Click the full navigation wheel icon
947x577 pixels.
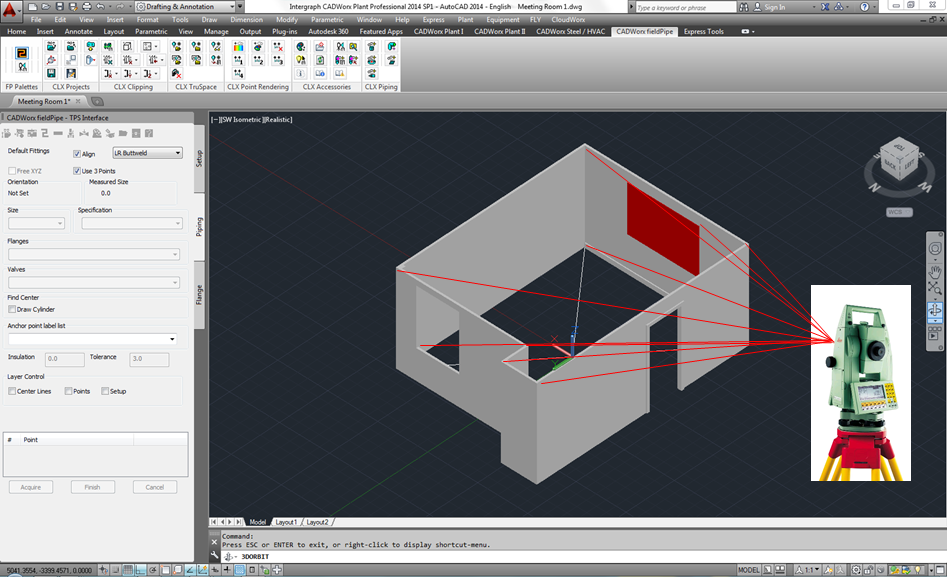pos(935,248)
